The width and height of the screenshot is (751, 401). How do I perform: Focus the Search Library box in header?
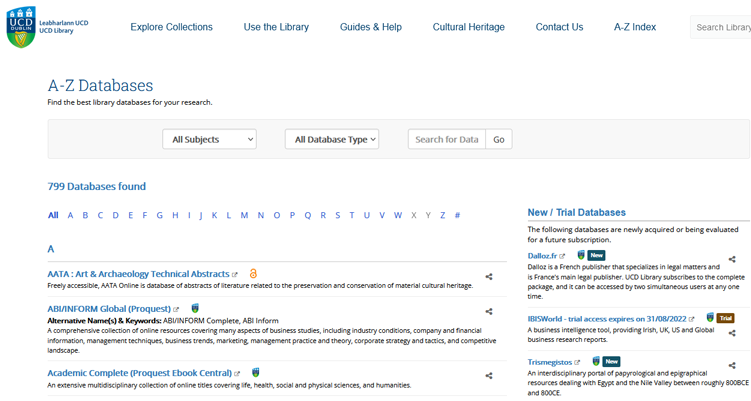point(721,27)
